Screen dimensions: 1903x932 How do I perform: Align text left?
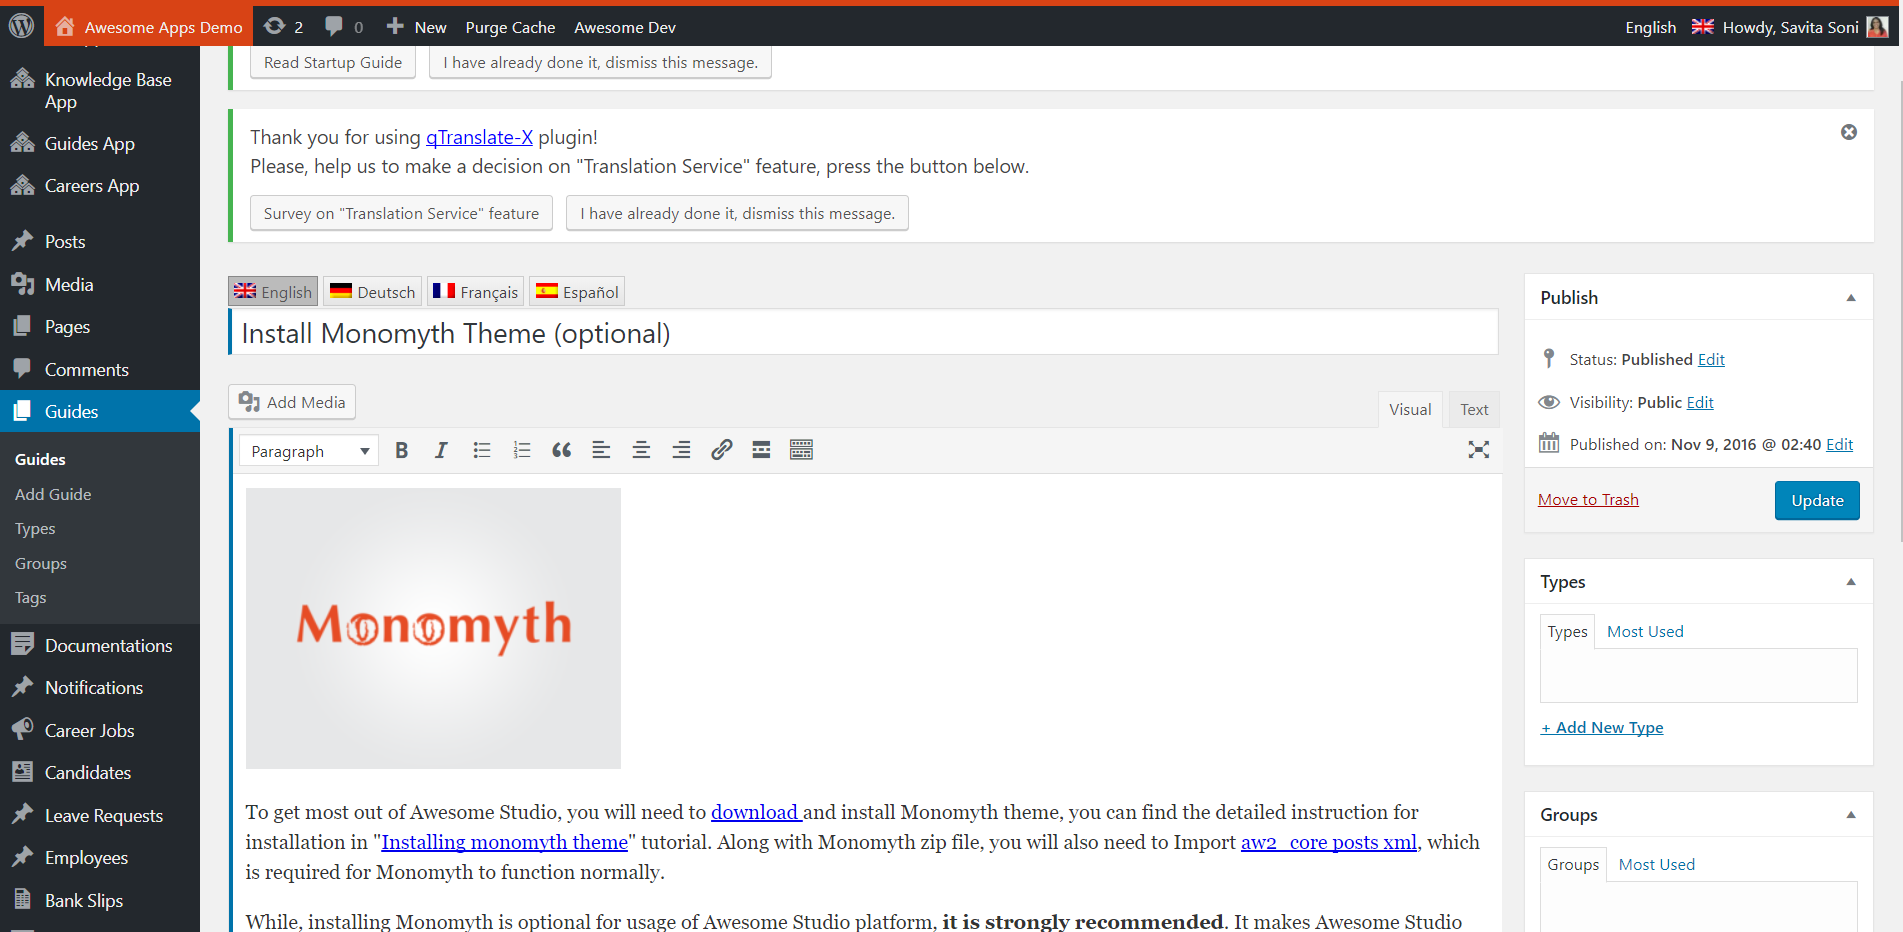point(601,450)
